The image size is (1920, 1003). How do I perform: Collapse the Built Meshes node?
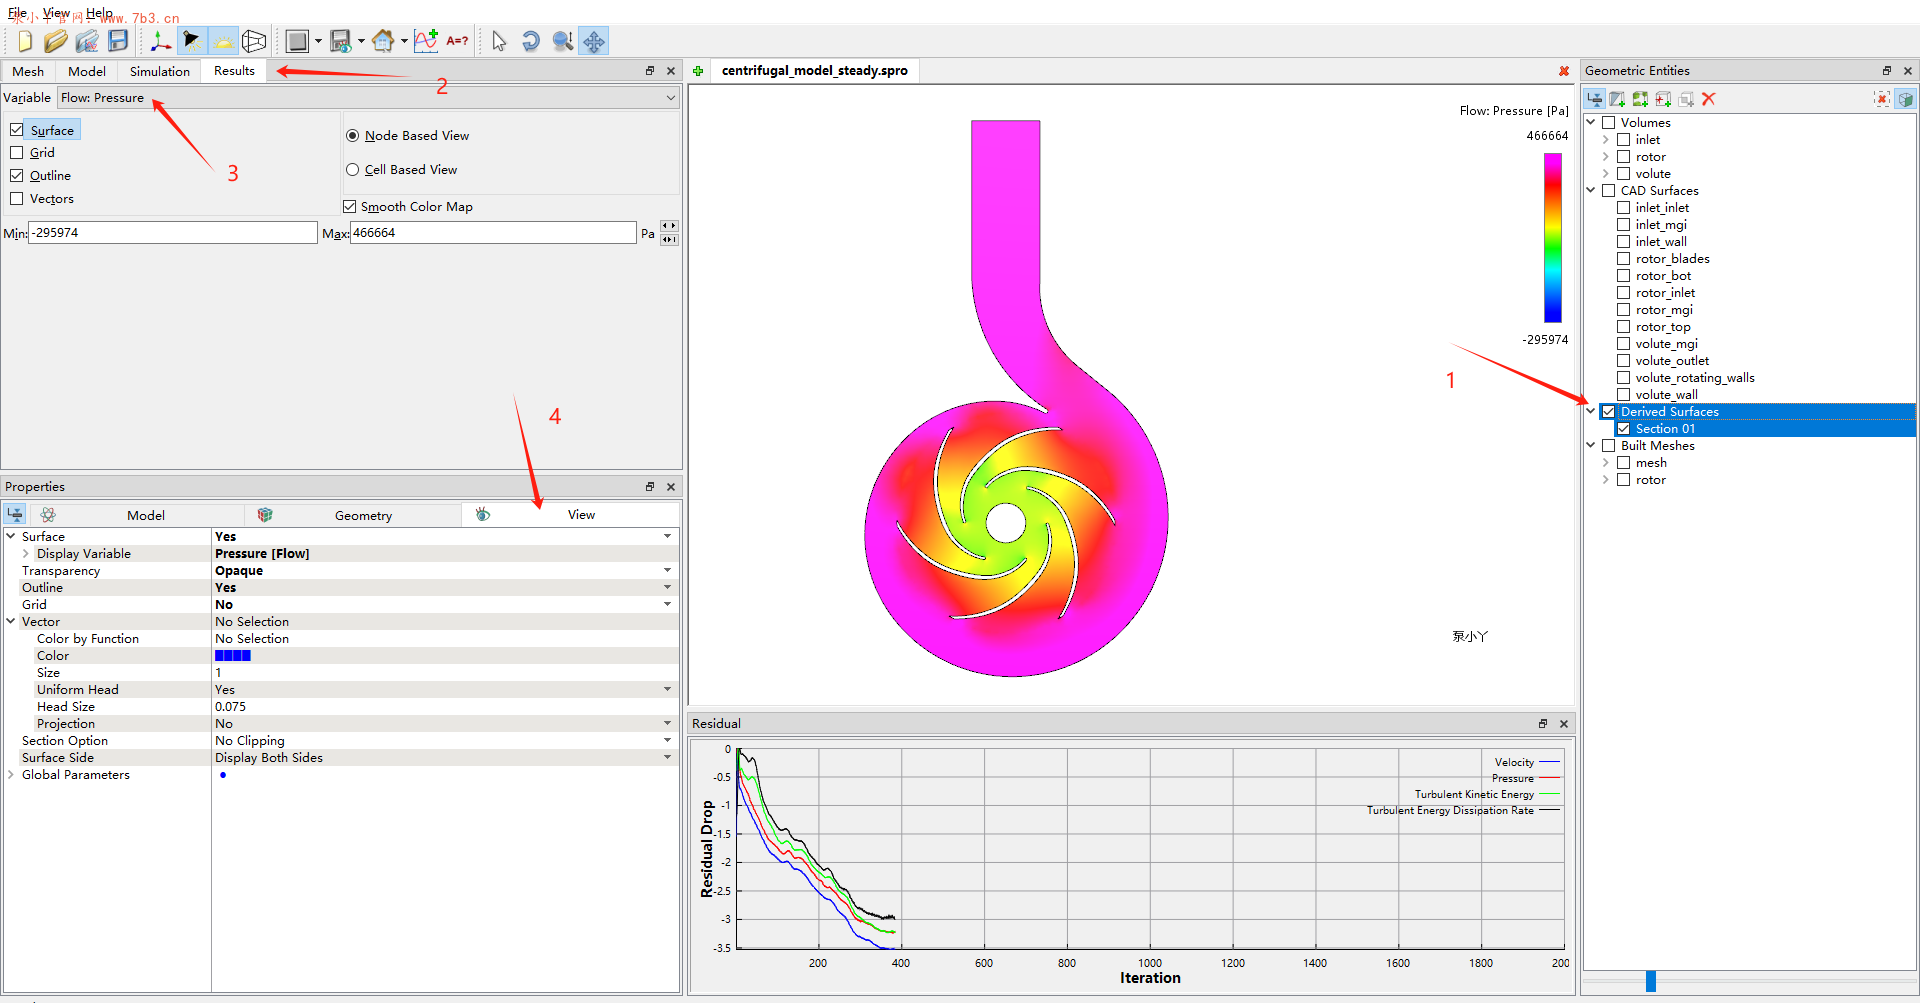tap(1591, 446)
